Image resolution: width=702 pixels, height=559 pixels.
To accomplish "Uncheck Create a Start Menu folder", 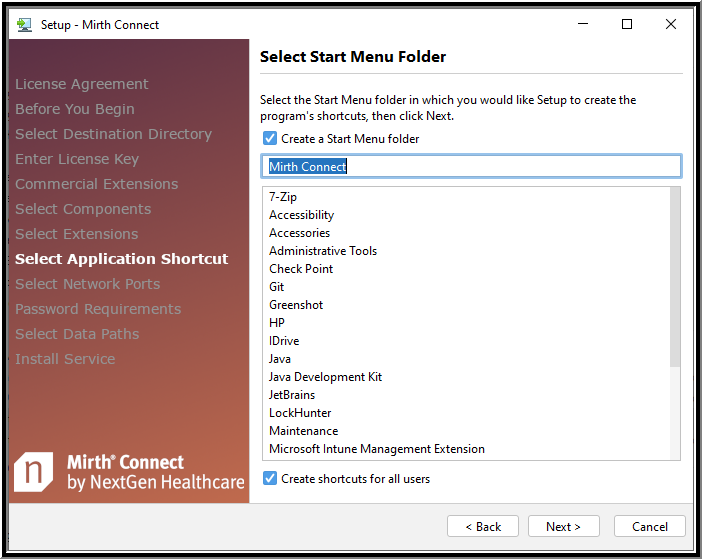I will [x=270, y=138].
